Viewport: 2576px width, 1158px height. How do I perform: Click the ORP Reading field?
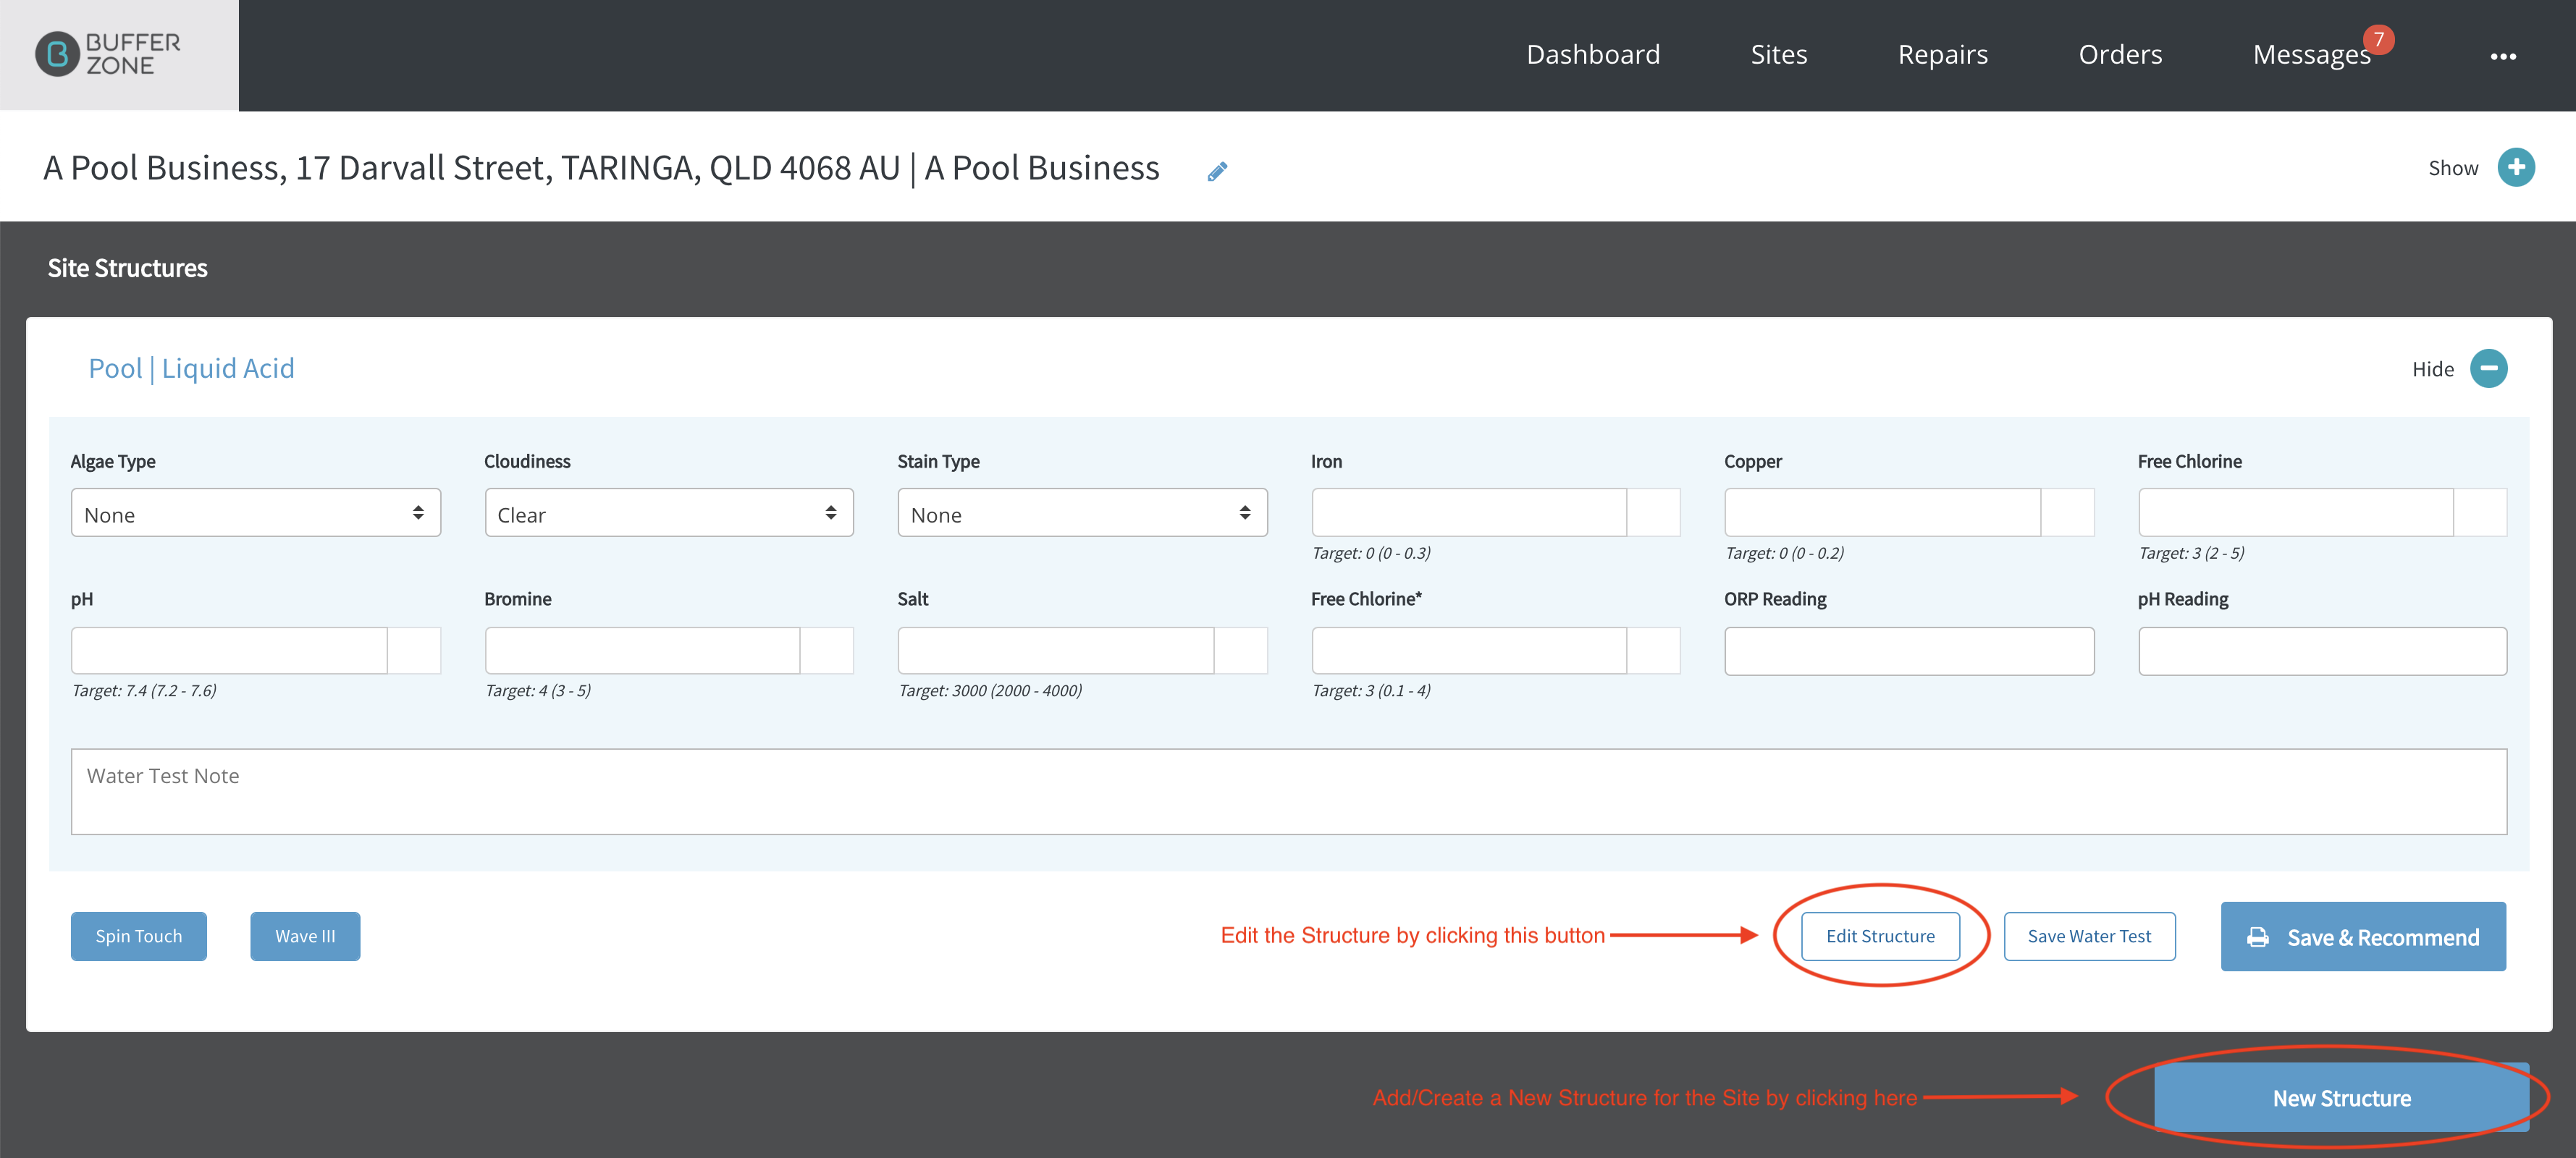point(1909,651)
